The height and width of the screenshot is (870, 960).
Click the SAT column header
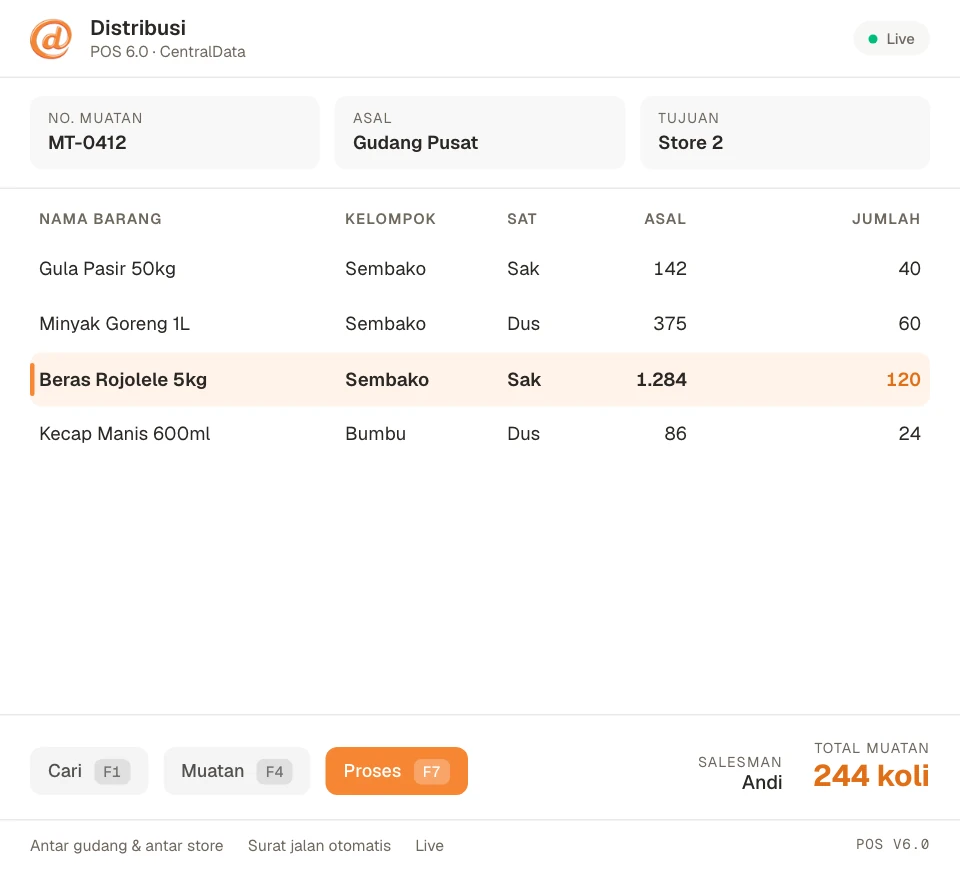point(522,219)
